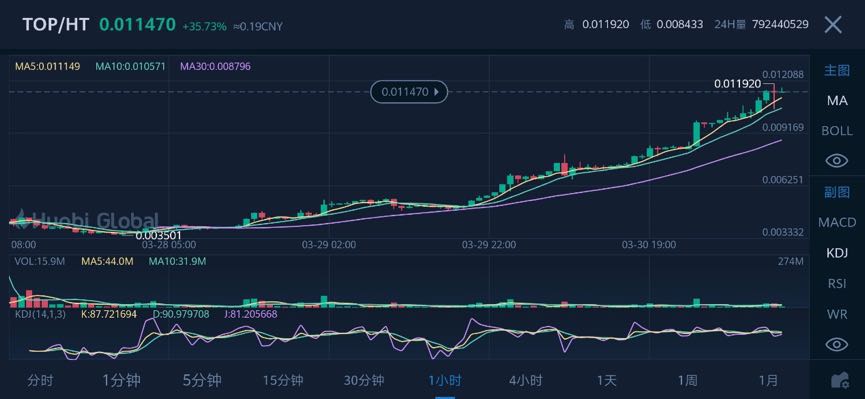
Task: Click the MA5:0.011149 legend
Action: [x=47, y=66]
